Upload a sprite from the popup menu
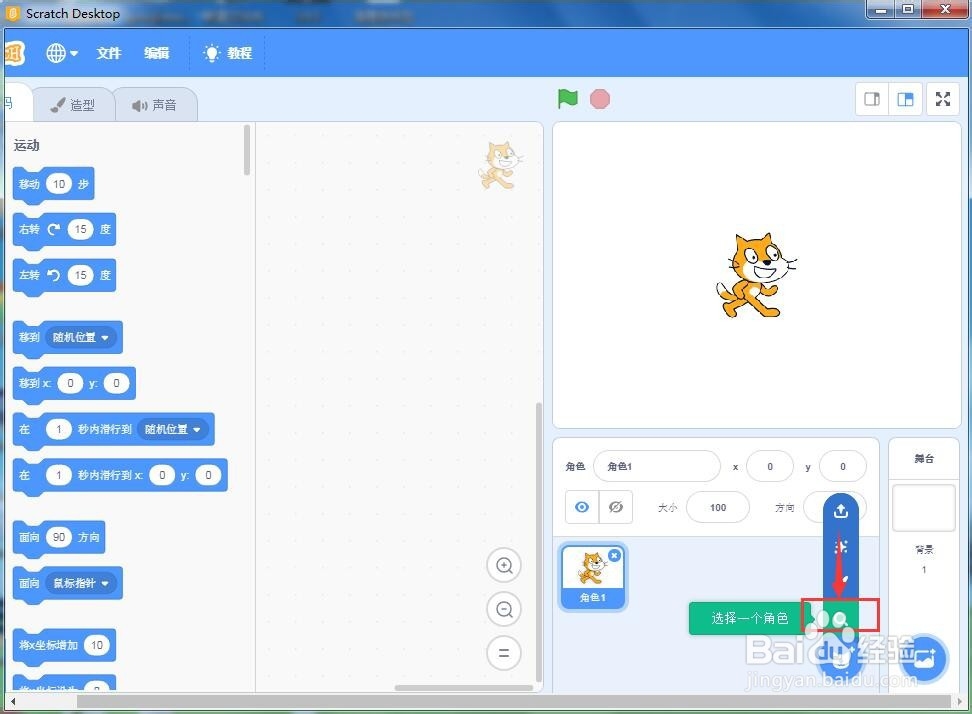Screen dimensions: 972x714 (841, 511)
